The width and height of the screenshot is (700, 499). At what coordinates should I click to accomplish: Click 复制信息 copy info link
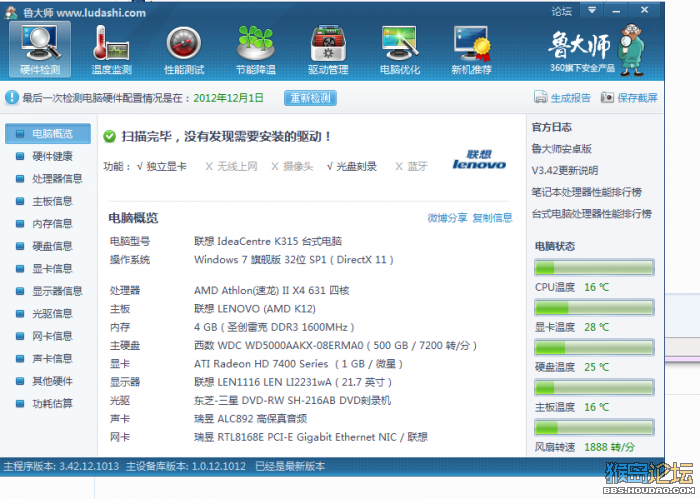492,218
